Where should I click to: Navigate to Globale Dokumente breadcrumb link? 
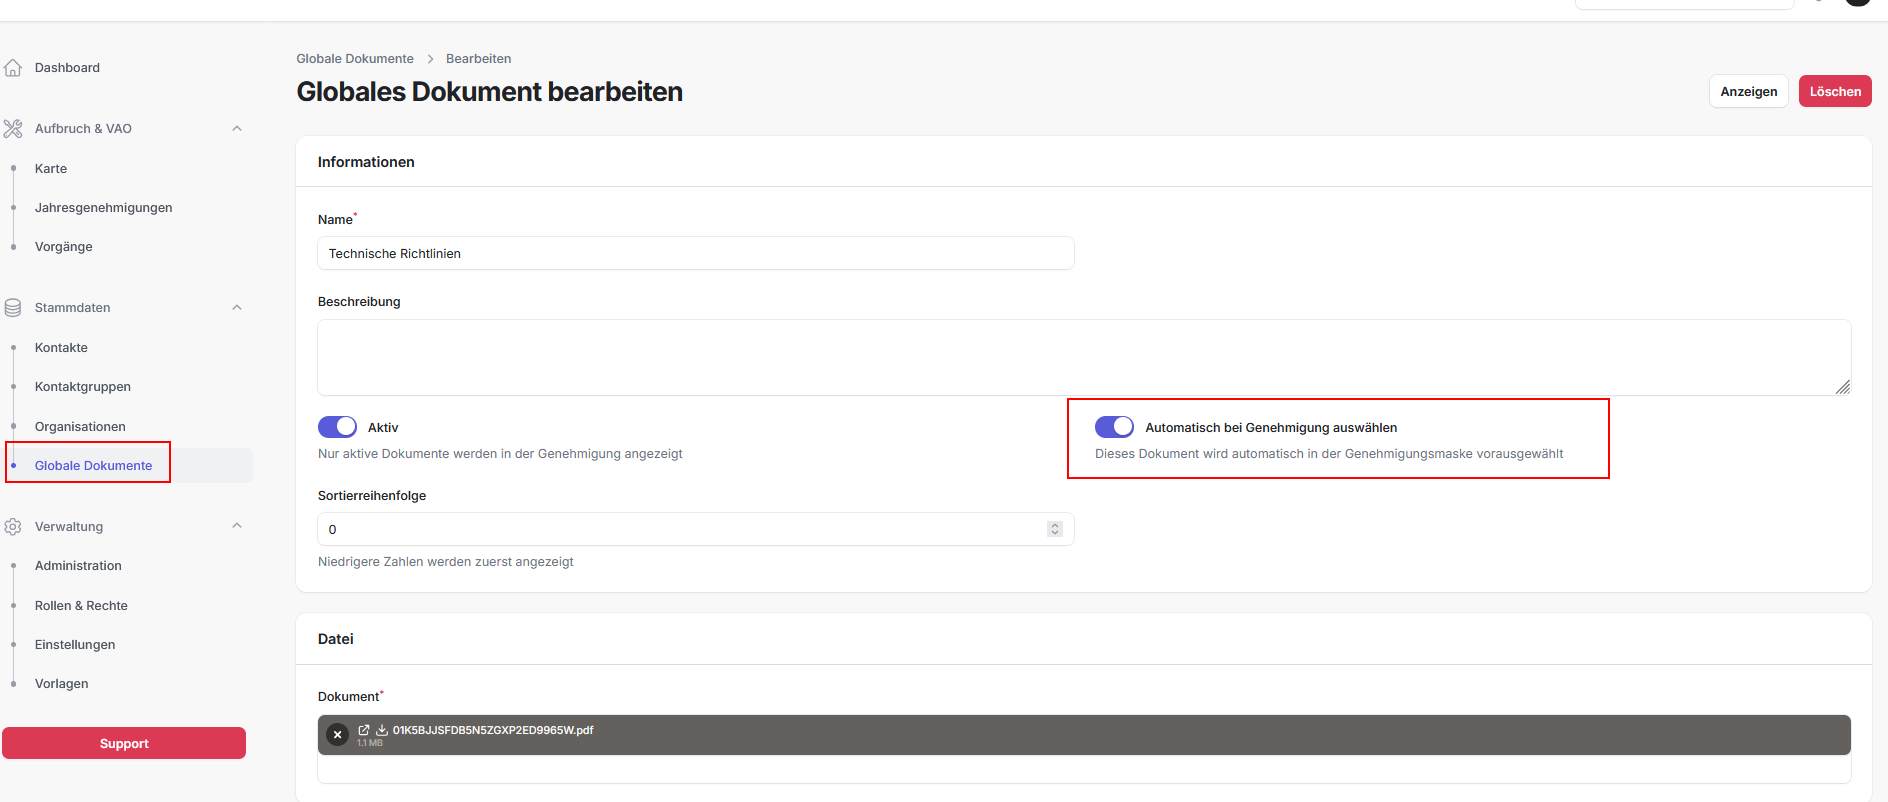(x=355, y=59)
